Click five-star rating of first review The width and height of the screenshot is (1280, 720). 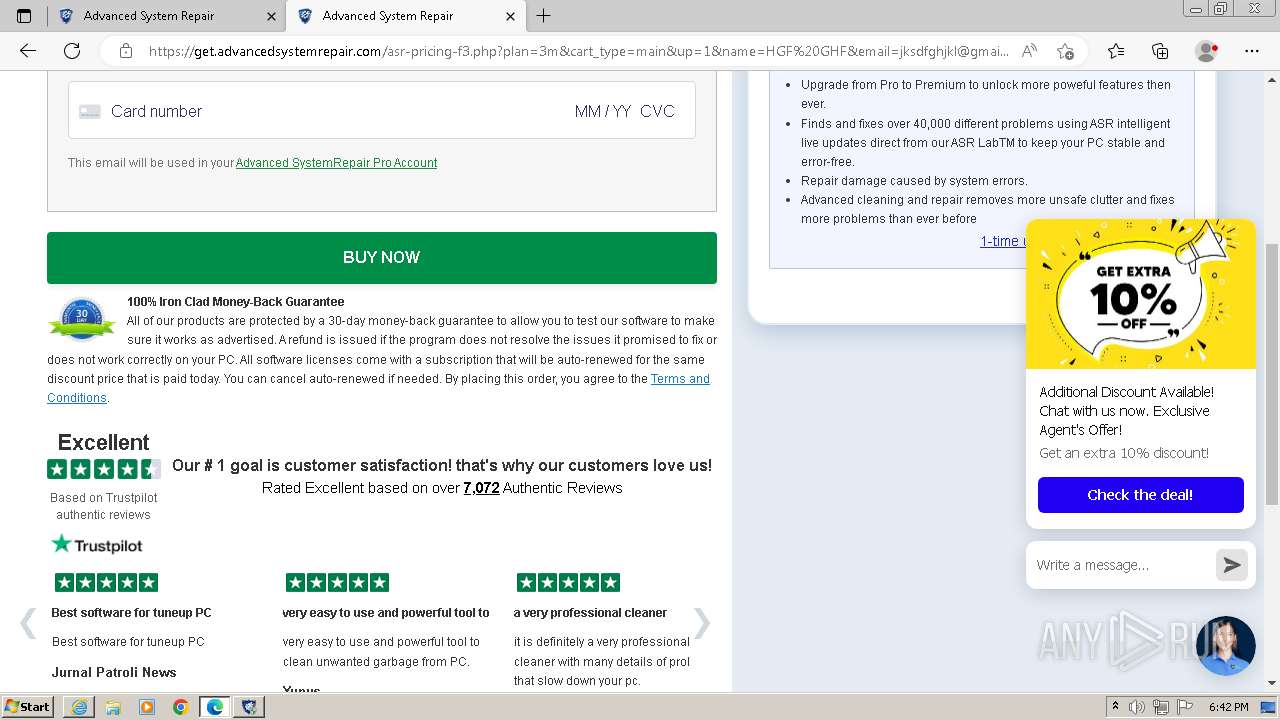106,582
